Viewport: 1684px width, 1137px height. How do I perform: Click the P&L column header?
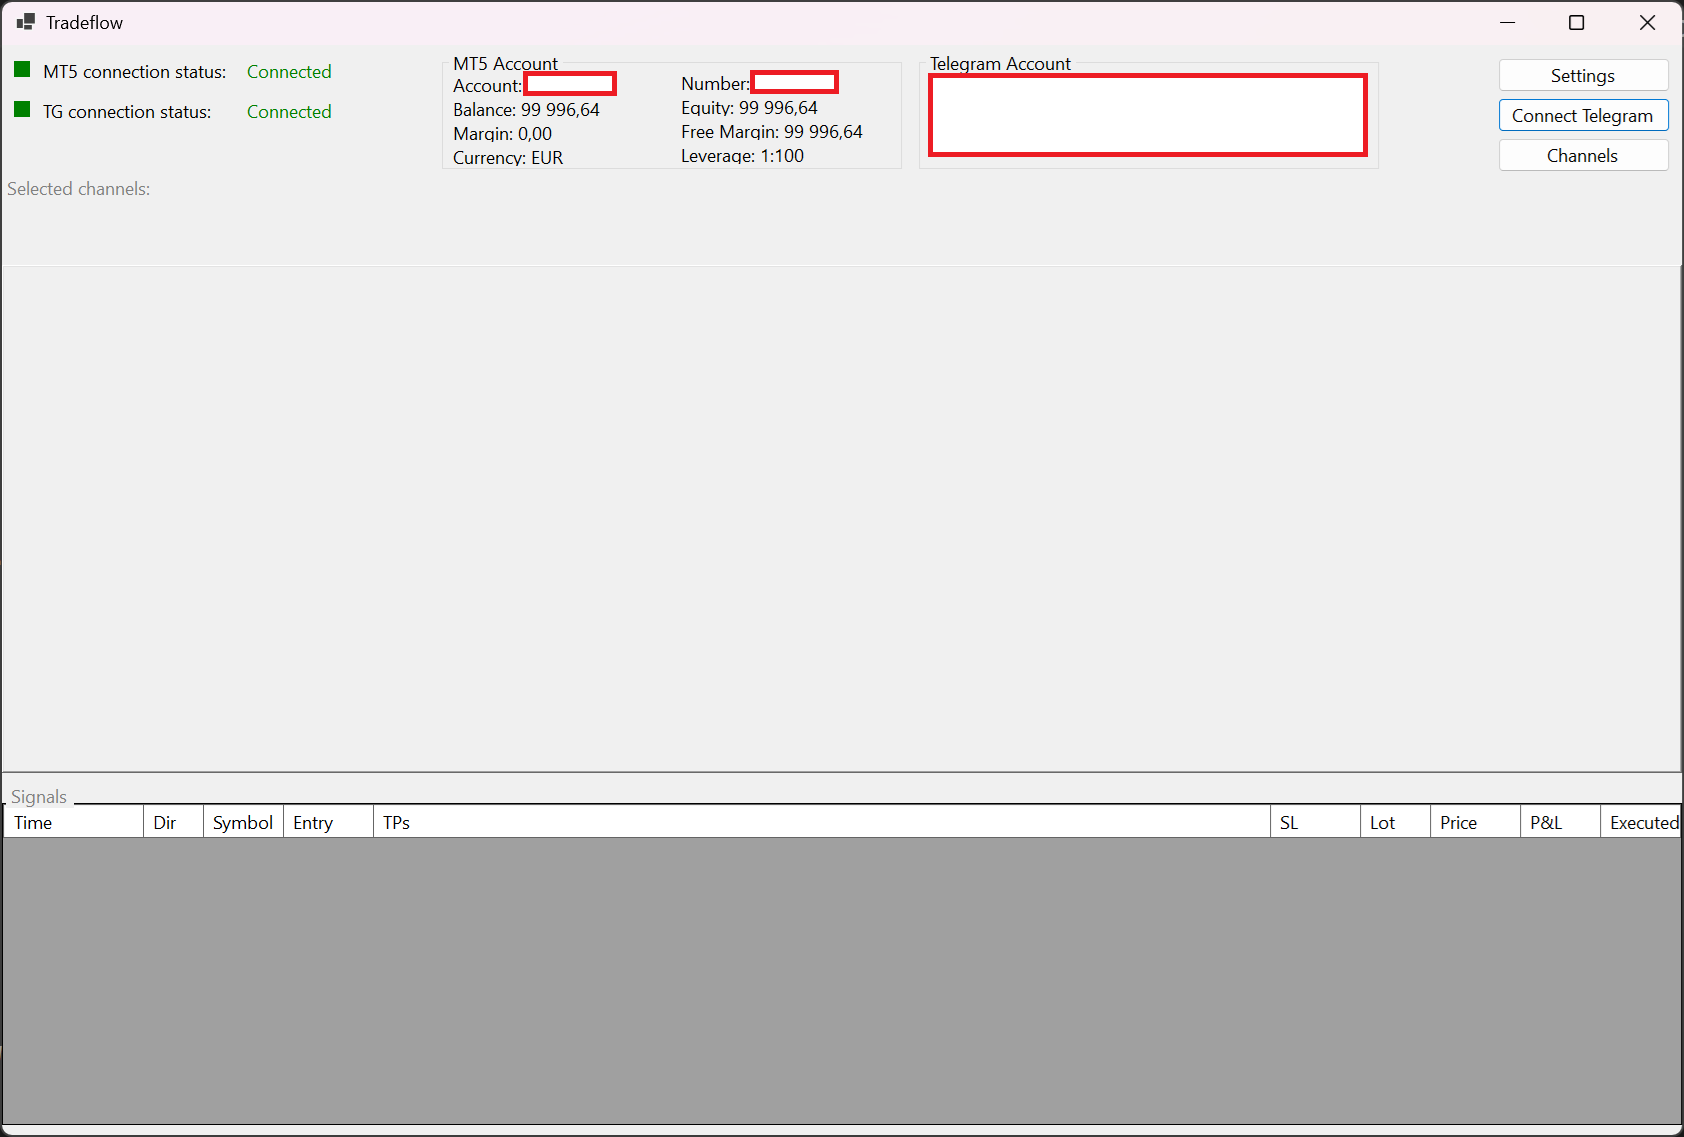[1560, 822]
